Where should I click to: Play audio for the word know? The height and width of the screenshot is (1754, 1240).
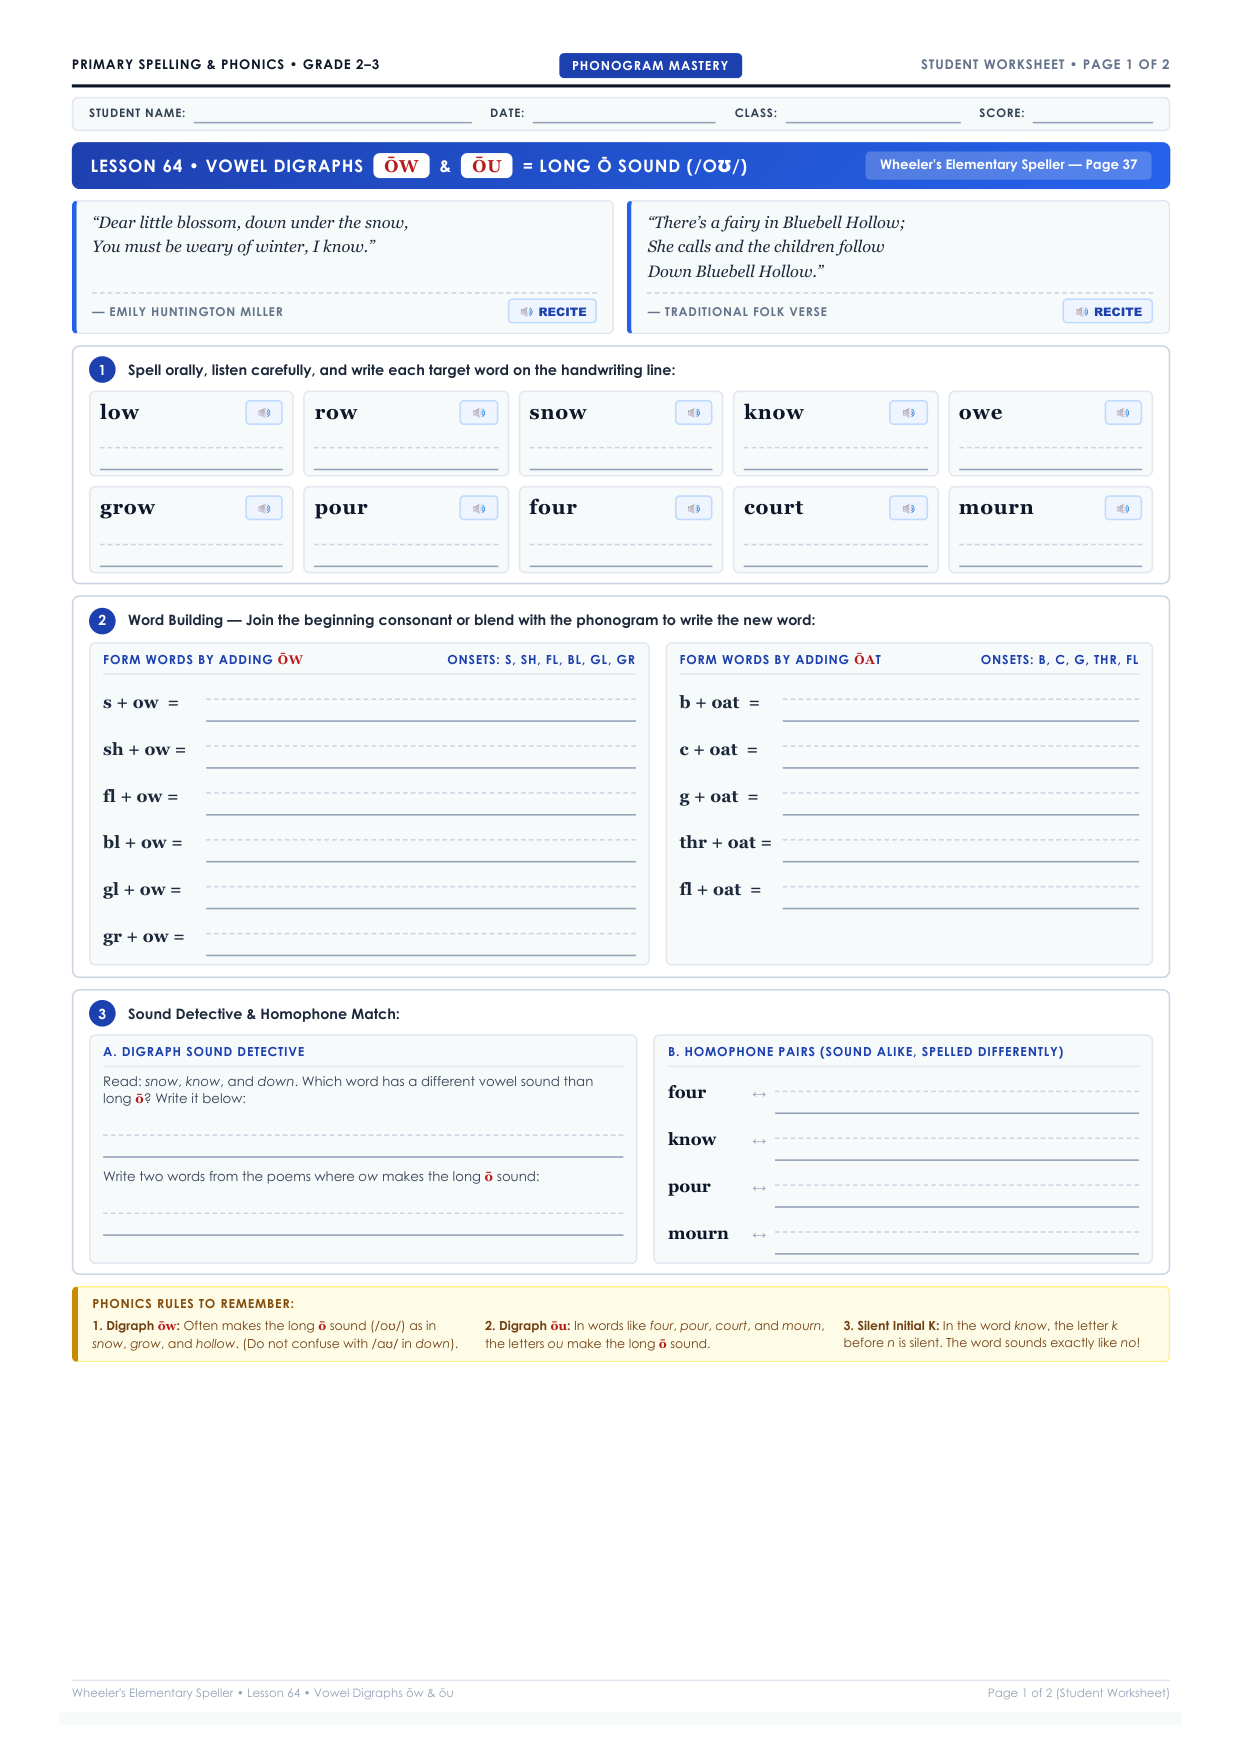(x=908, y=412)
